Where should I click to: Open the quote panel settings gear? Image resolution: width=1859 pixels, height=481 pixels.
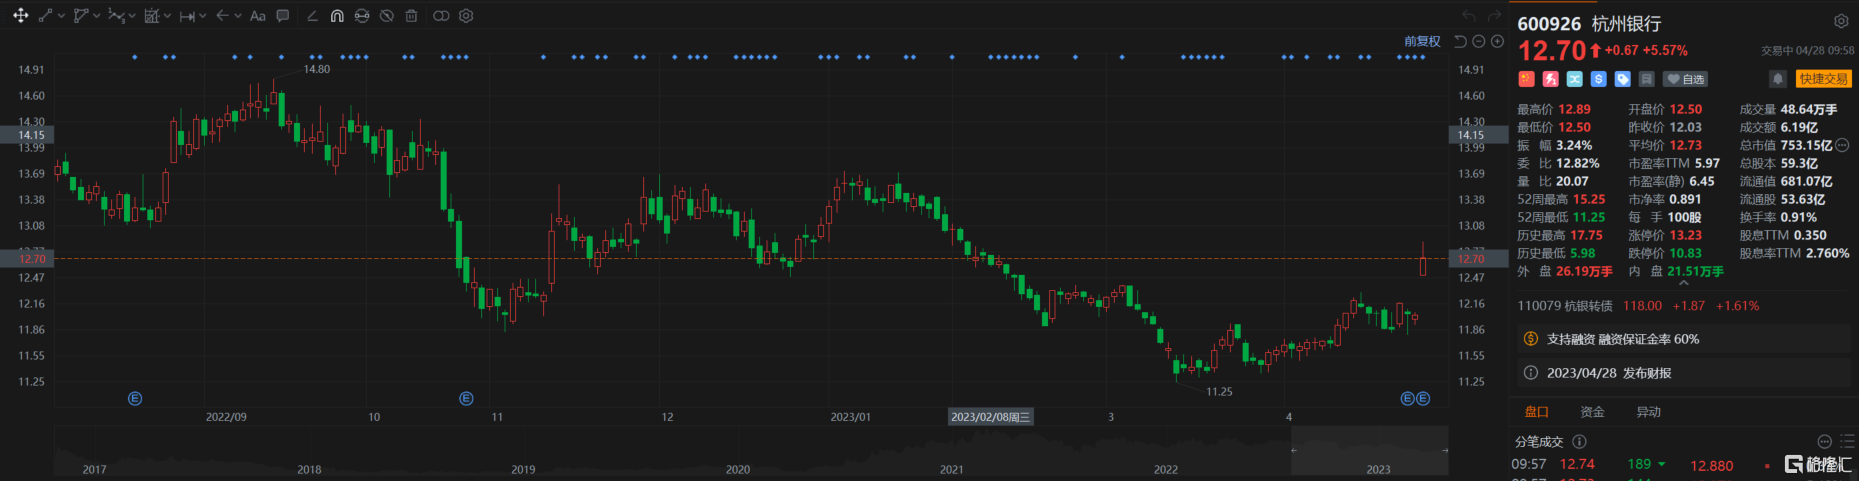[x=1841, y=21]
